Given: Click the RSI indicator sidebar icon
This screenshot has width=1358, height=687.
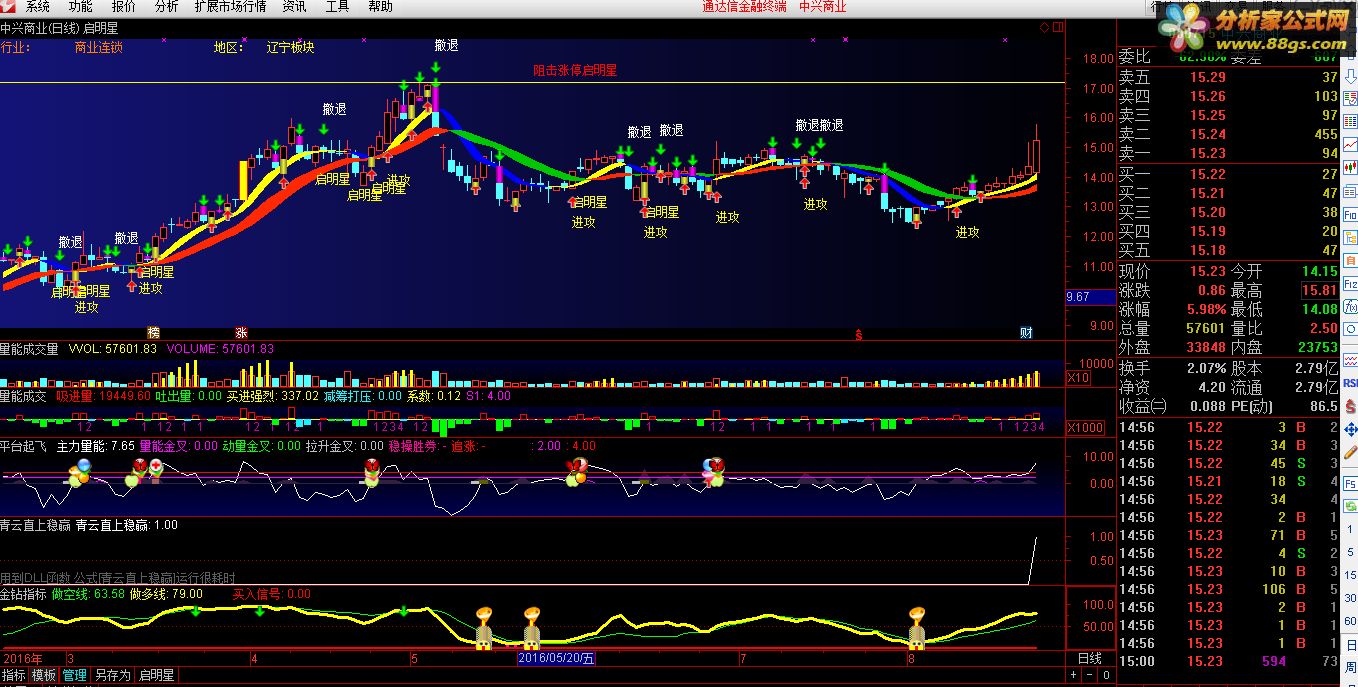Looking at the screenshot, I should pyautogui.click(x=1350, y=382).
